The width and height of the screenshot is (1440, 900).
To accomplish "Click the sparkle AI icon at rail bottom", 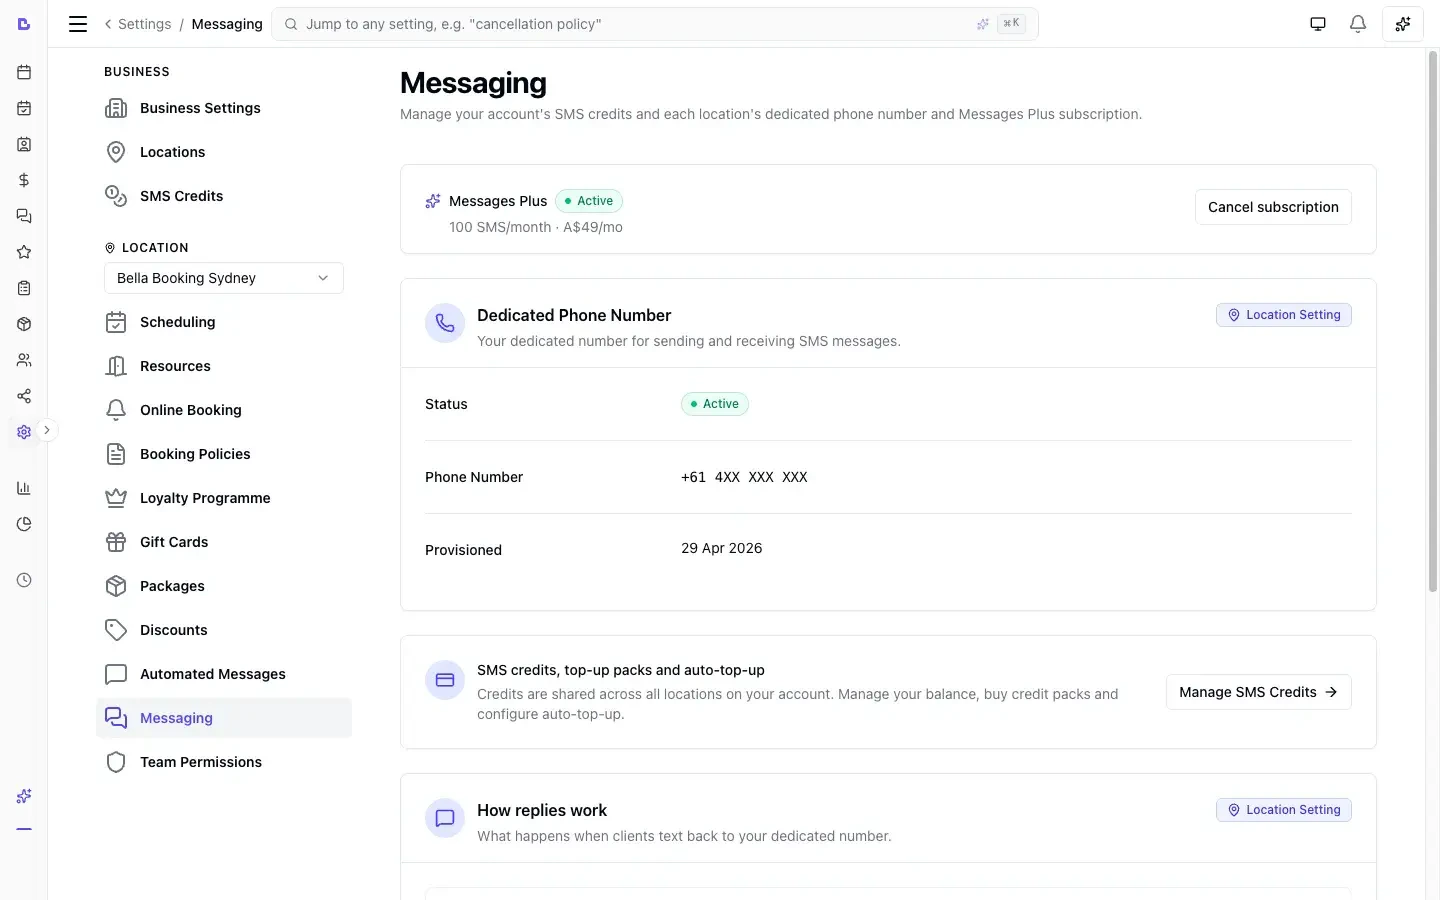I will coord(24,796).
